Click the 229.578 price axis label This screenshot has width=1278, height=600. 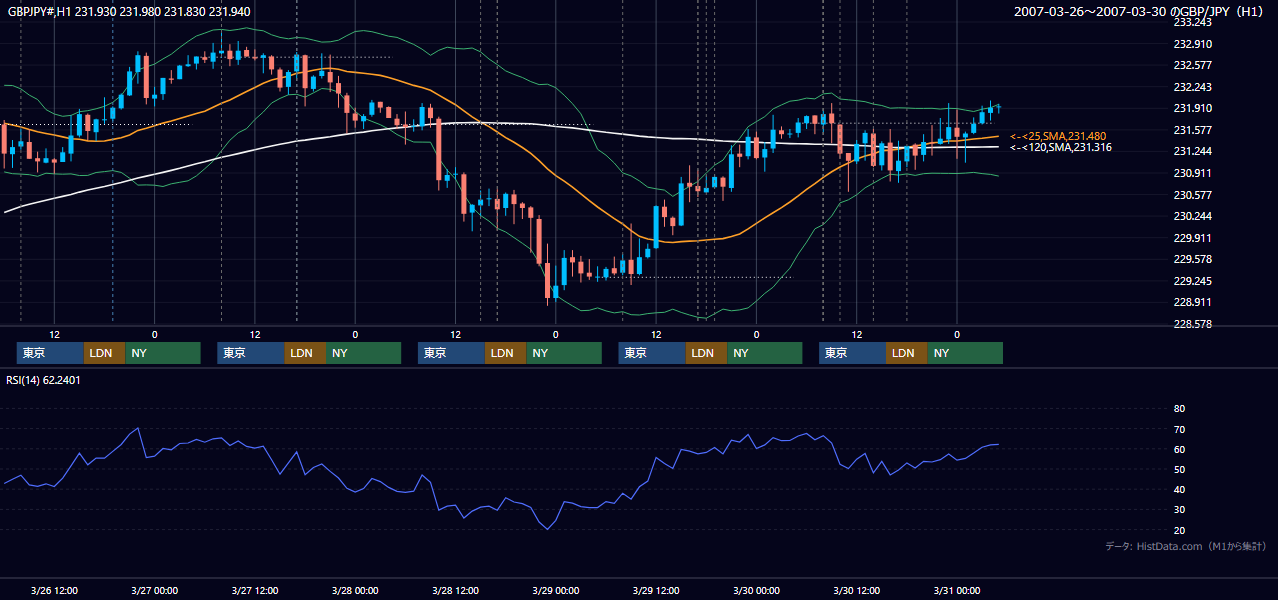pyautogui.click(x=1191, y=259)
